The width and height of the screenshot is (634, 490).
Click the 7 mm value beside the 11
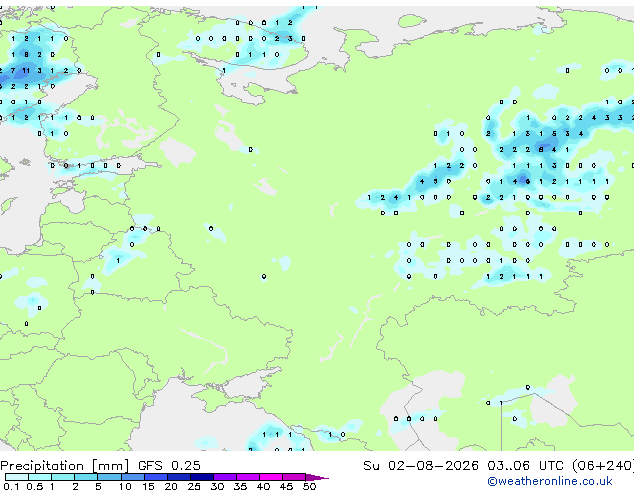point(13,70)
